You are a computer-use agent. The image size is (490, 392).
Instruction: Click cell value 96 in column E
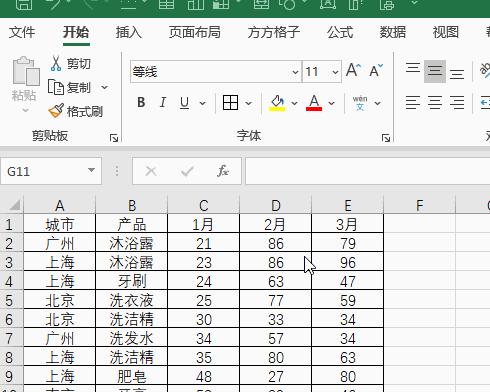[348, 262]
